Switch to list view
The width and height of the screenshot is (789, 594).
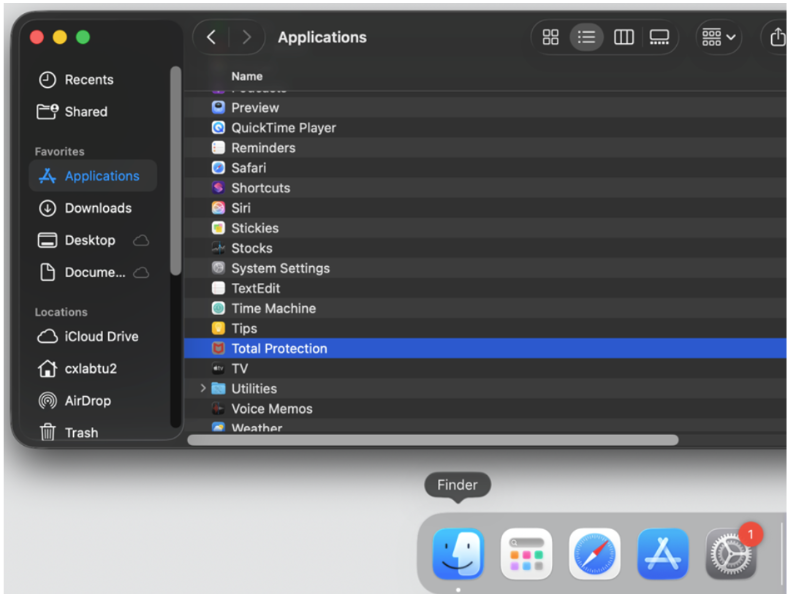586,37
